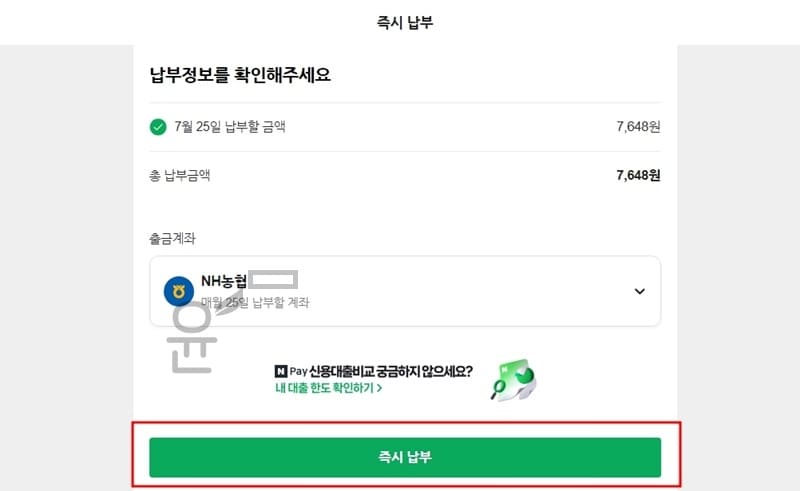Click the arrow after 내 대출 한도 확인하기
The width and height of the screenshot is (800, 491).
(x=379, y=388)
